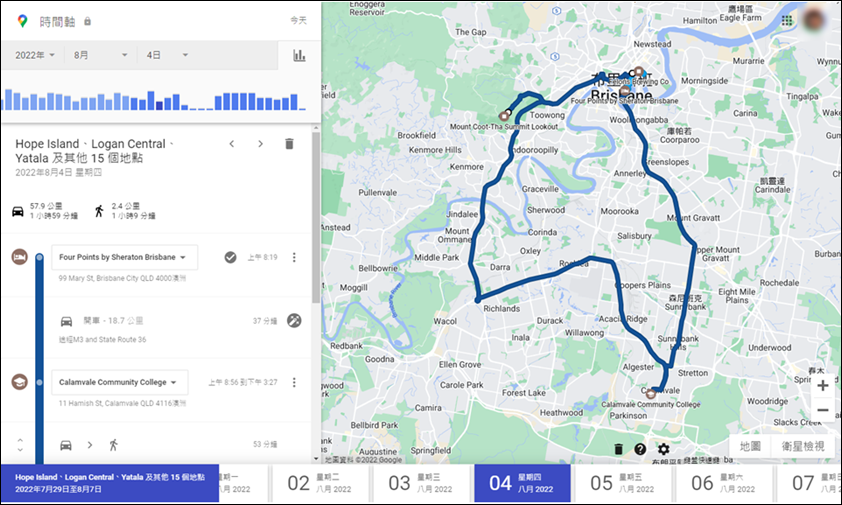
Task: Click the Hope Island、Logan Central day heading
Action: point(95,151)
